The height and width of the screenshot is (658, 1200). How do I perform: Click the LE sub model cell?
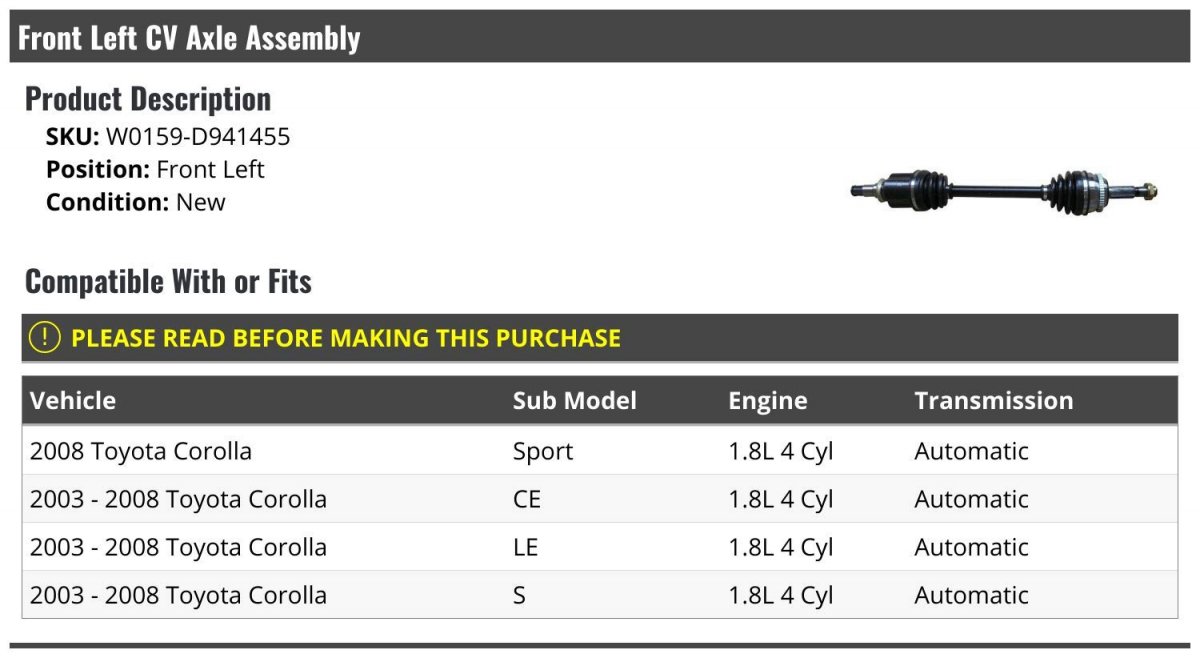[526, 547]
